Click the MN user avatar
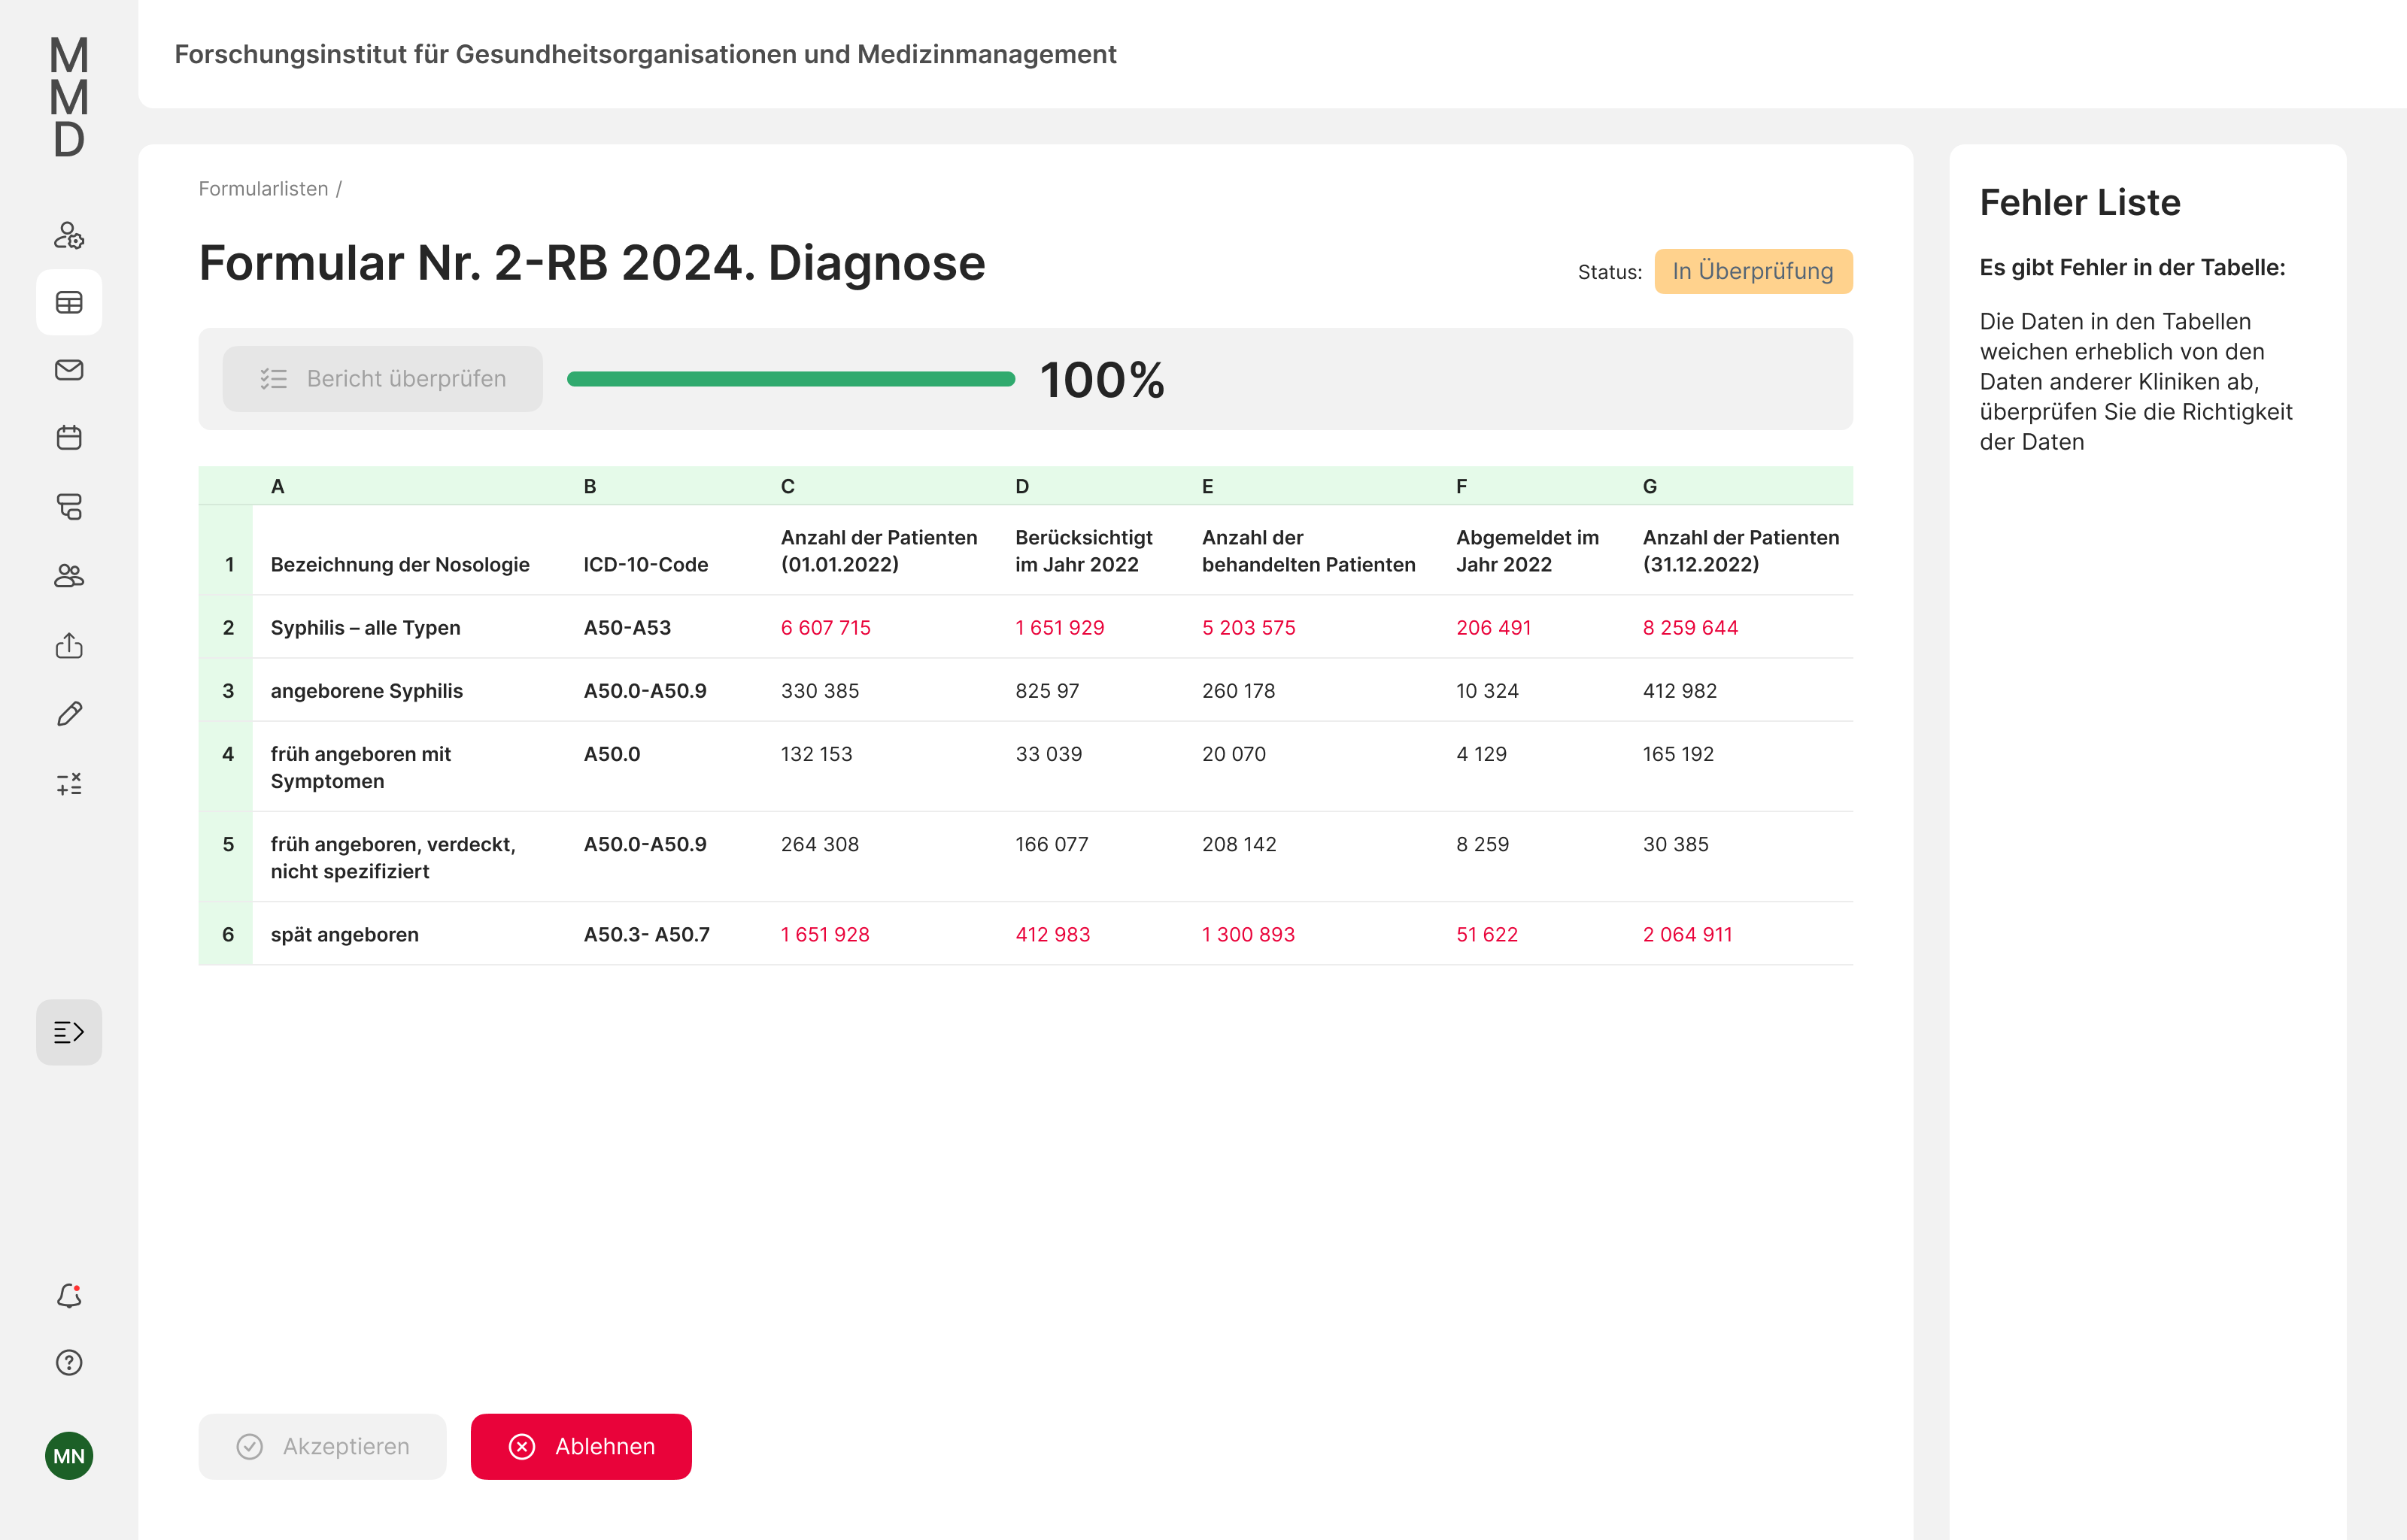The image size is (2407, 1540). [x=69, y=1455]
